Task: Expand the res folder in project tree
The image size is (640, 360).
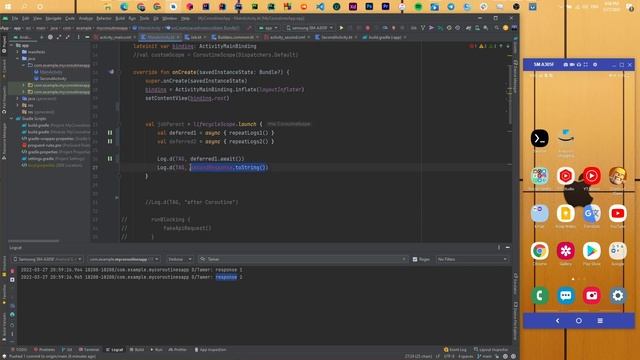Action: [x=18, y=105]
